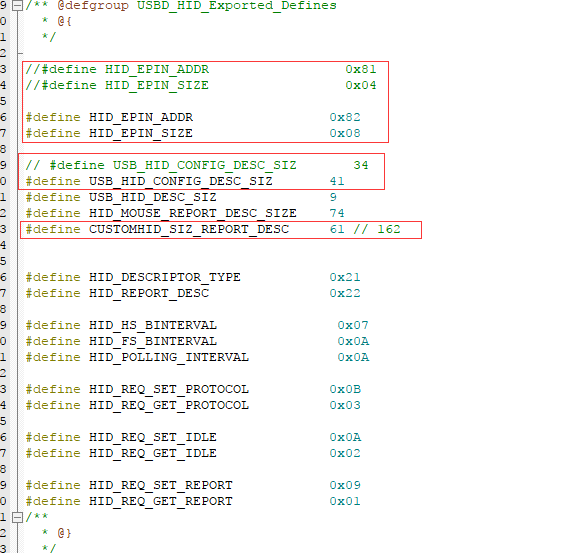Select value 0x09 of HID_REQ_SET_REPORT
This screenshot has width=564, height=553.
(345, 485)
